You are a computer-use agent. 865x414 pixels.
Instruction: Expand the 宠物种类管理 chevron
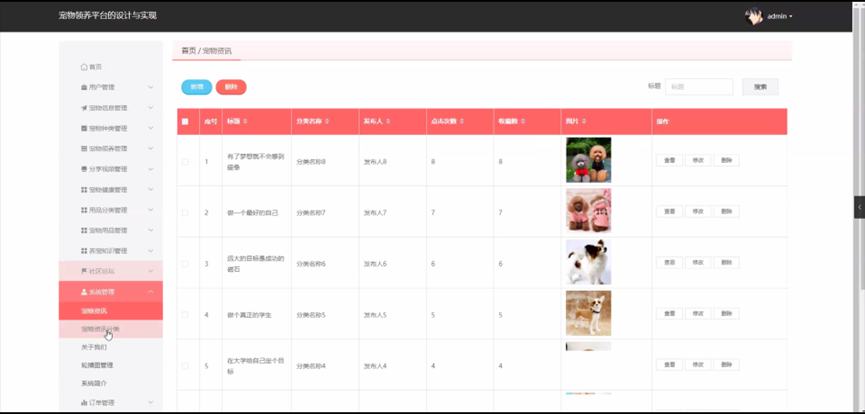[151, 128]
